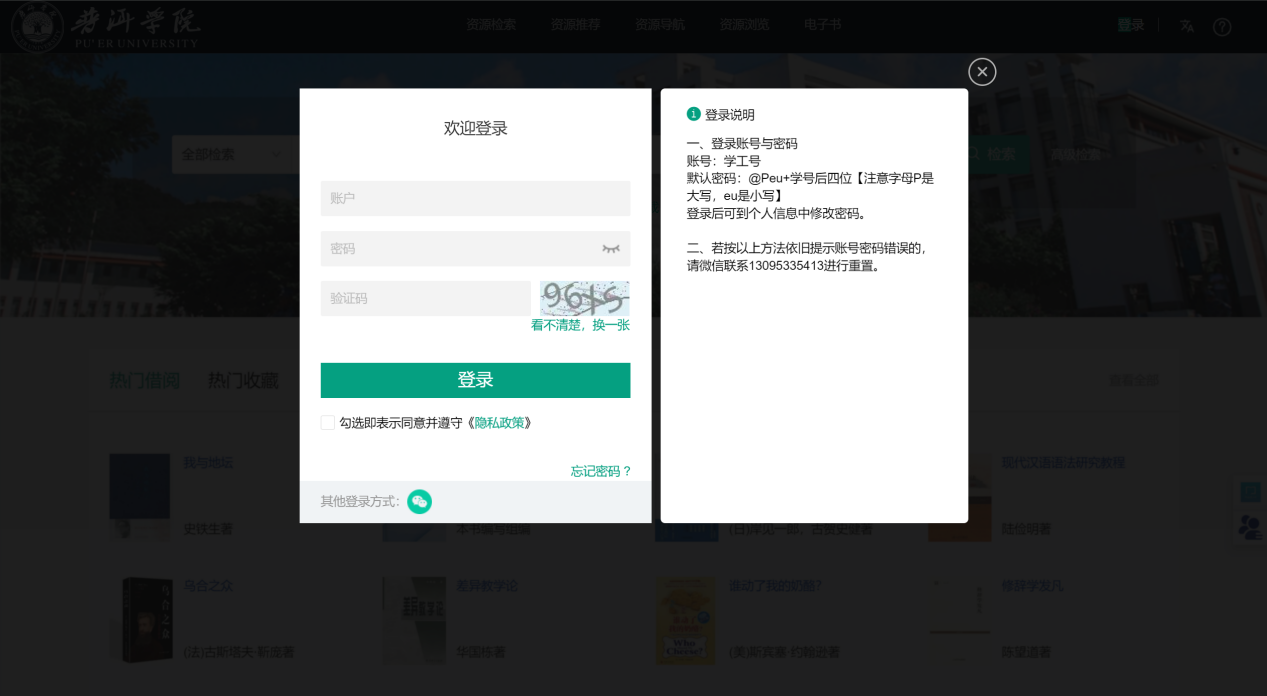Image resolution: width=1267 pixels, height=696 pixels.
Task: Click 搜索全部 link in hot books section
Action: (x=1134, y=381)
